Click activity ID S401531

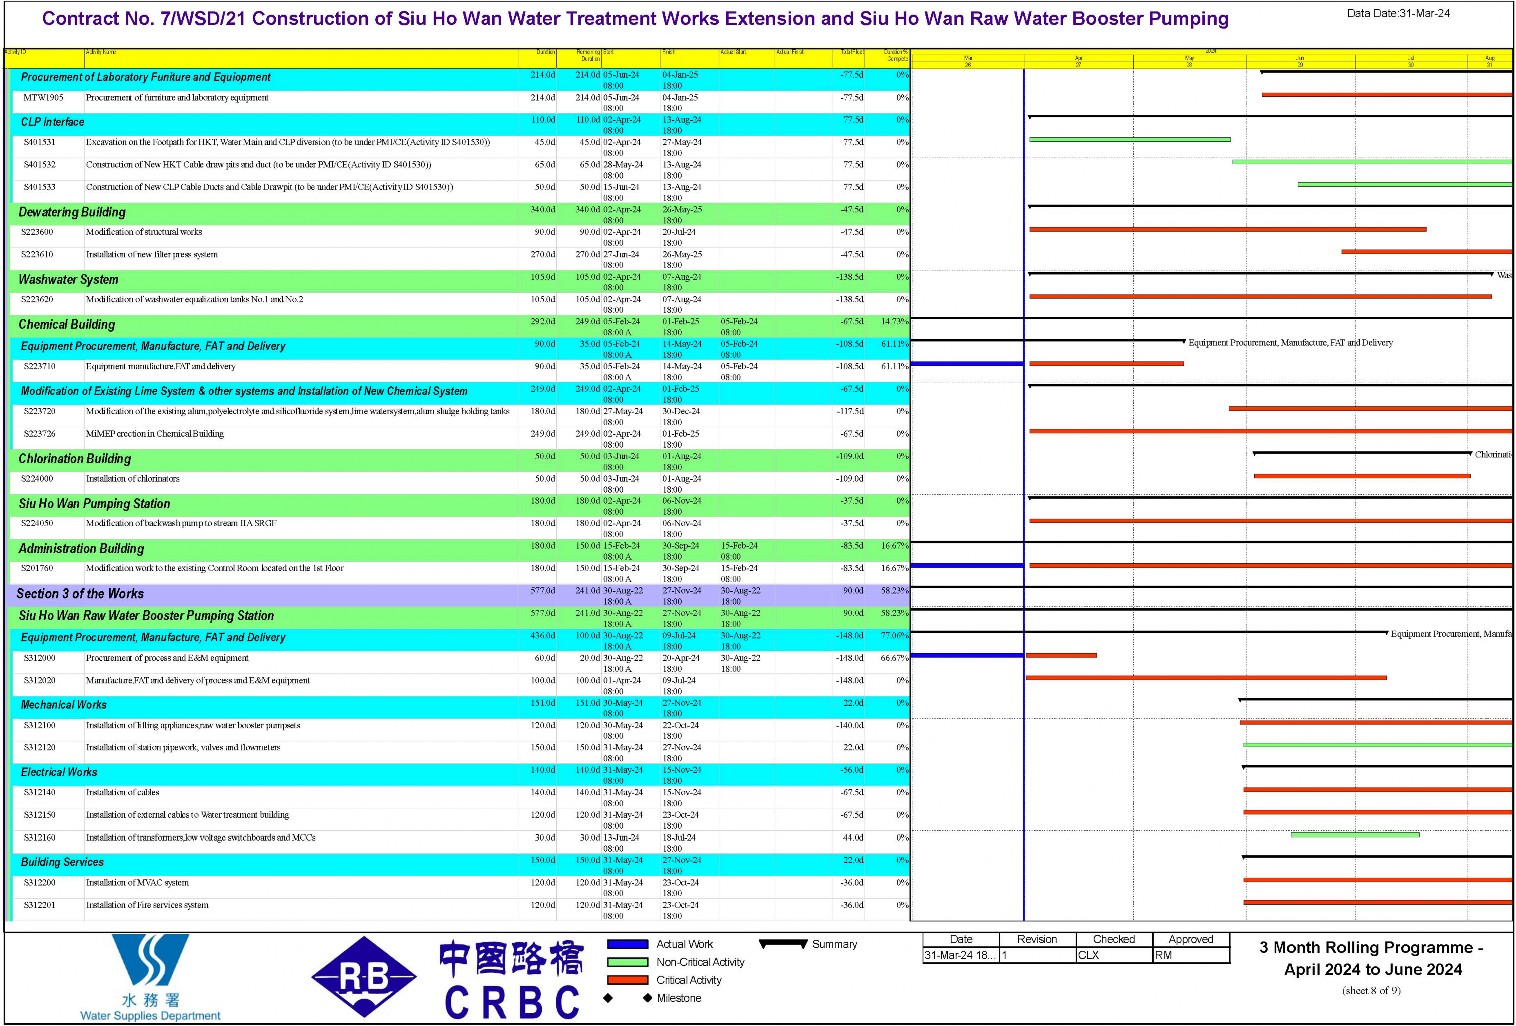point(40,143)
